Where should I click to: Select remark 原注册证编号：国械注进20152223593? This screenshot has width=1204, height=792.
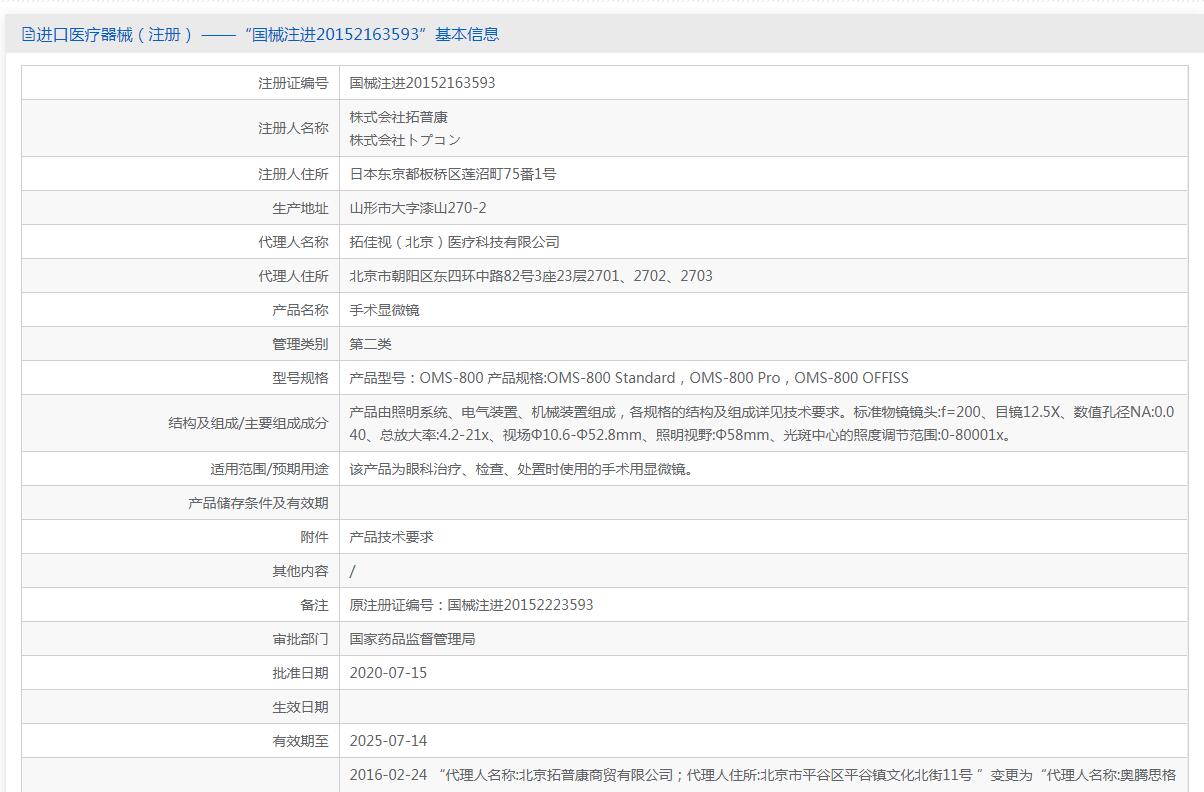point(471,605)
